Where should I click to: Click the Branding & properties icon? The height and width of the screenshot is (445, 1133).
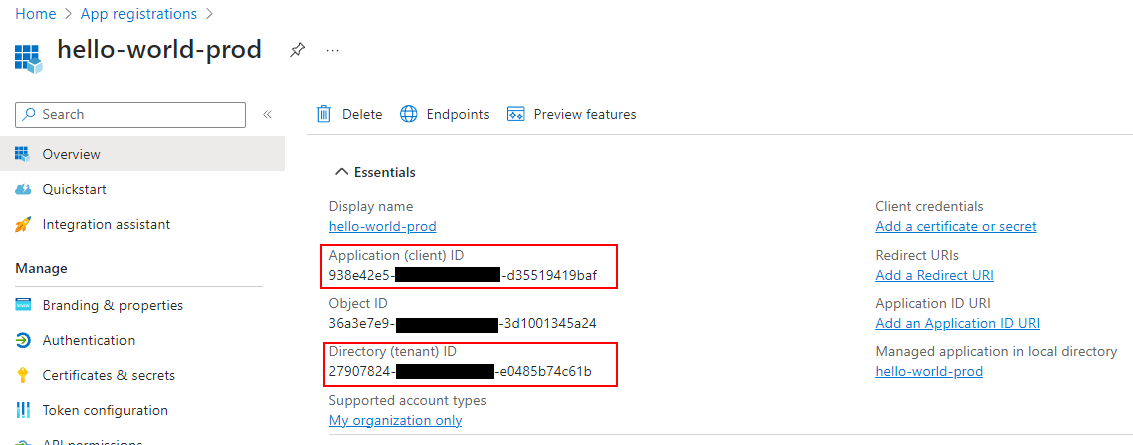coord(23,305)
